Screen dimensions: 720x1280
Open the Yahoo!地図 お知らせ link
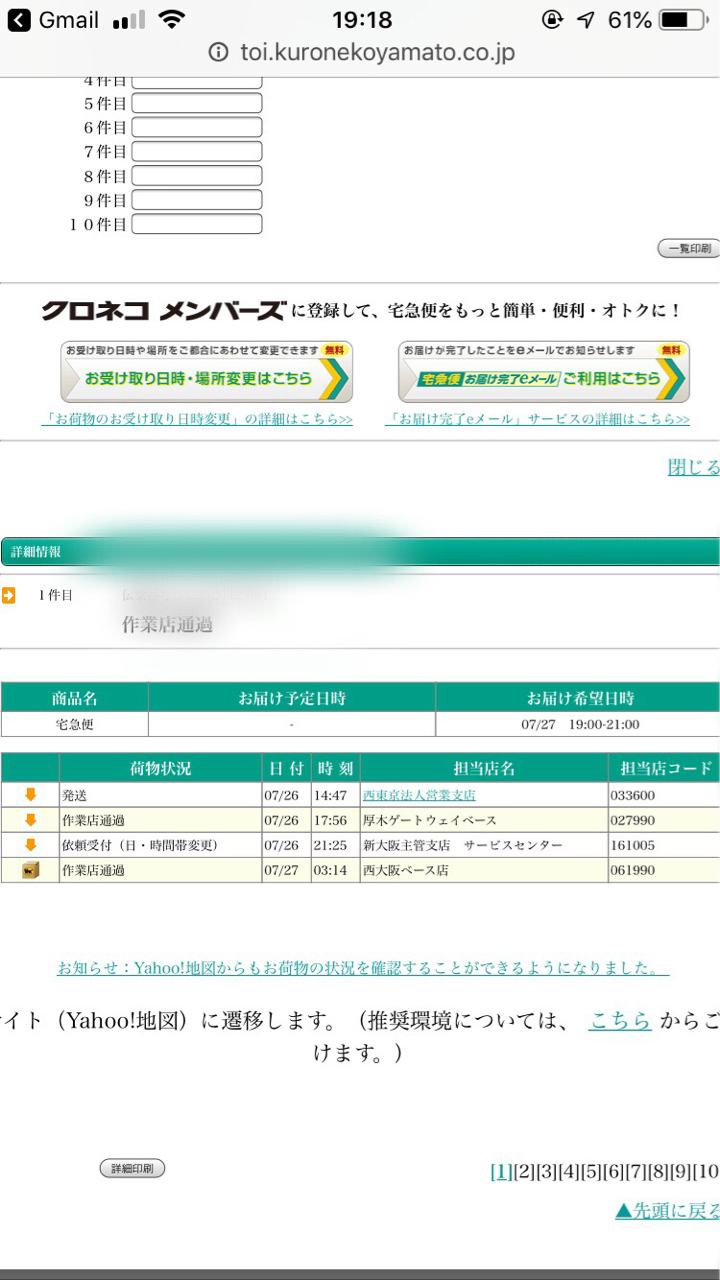pyautogui.click(x=362, y=967)
